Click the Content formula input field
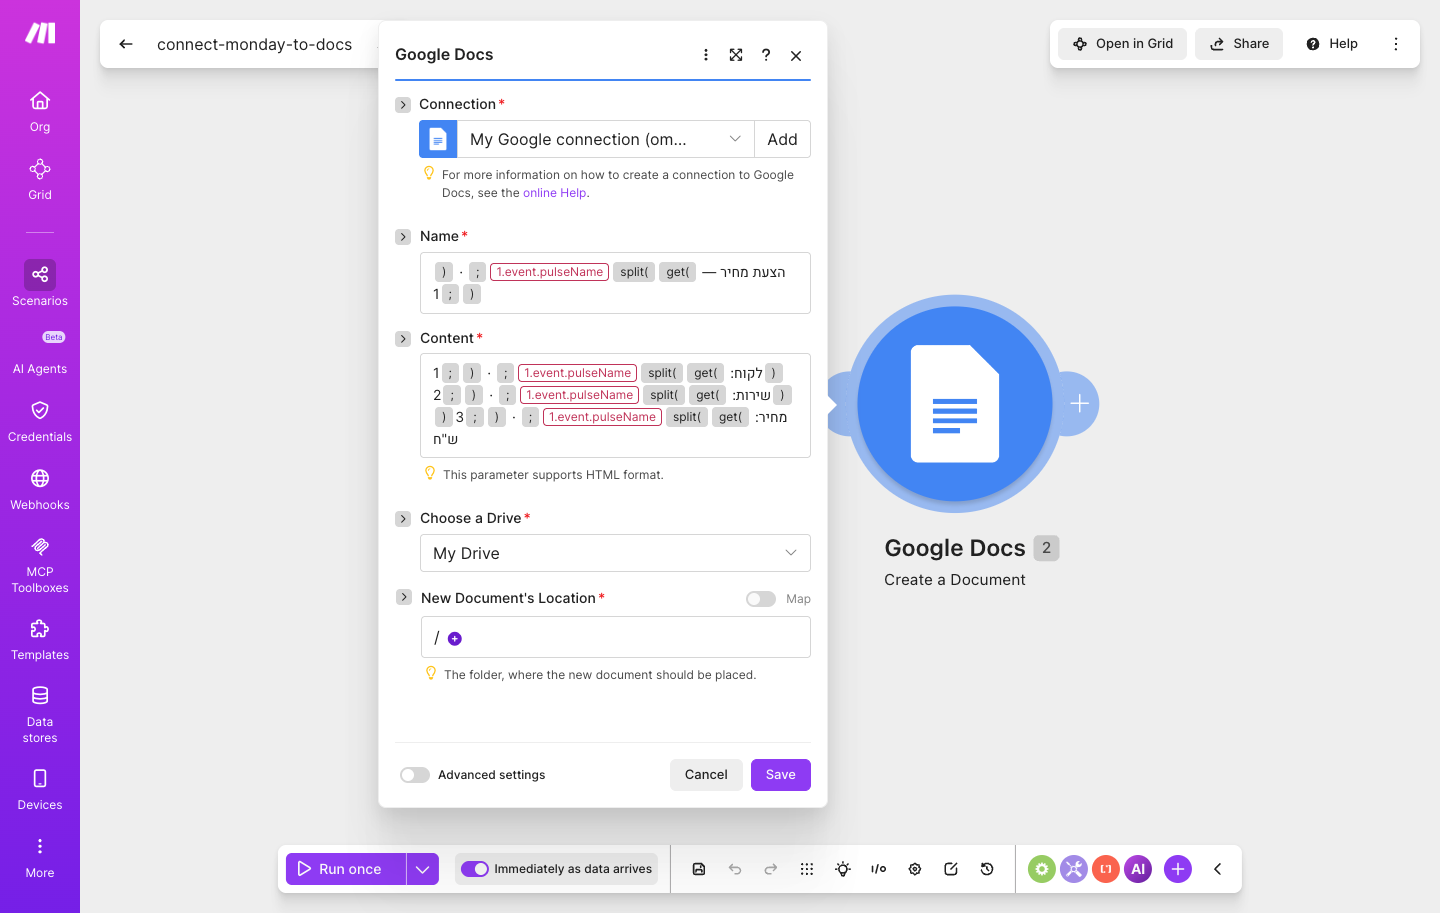 [x=615, y=405]
